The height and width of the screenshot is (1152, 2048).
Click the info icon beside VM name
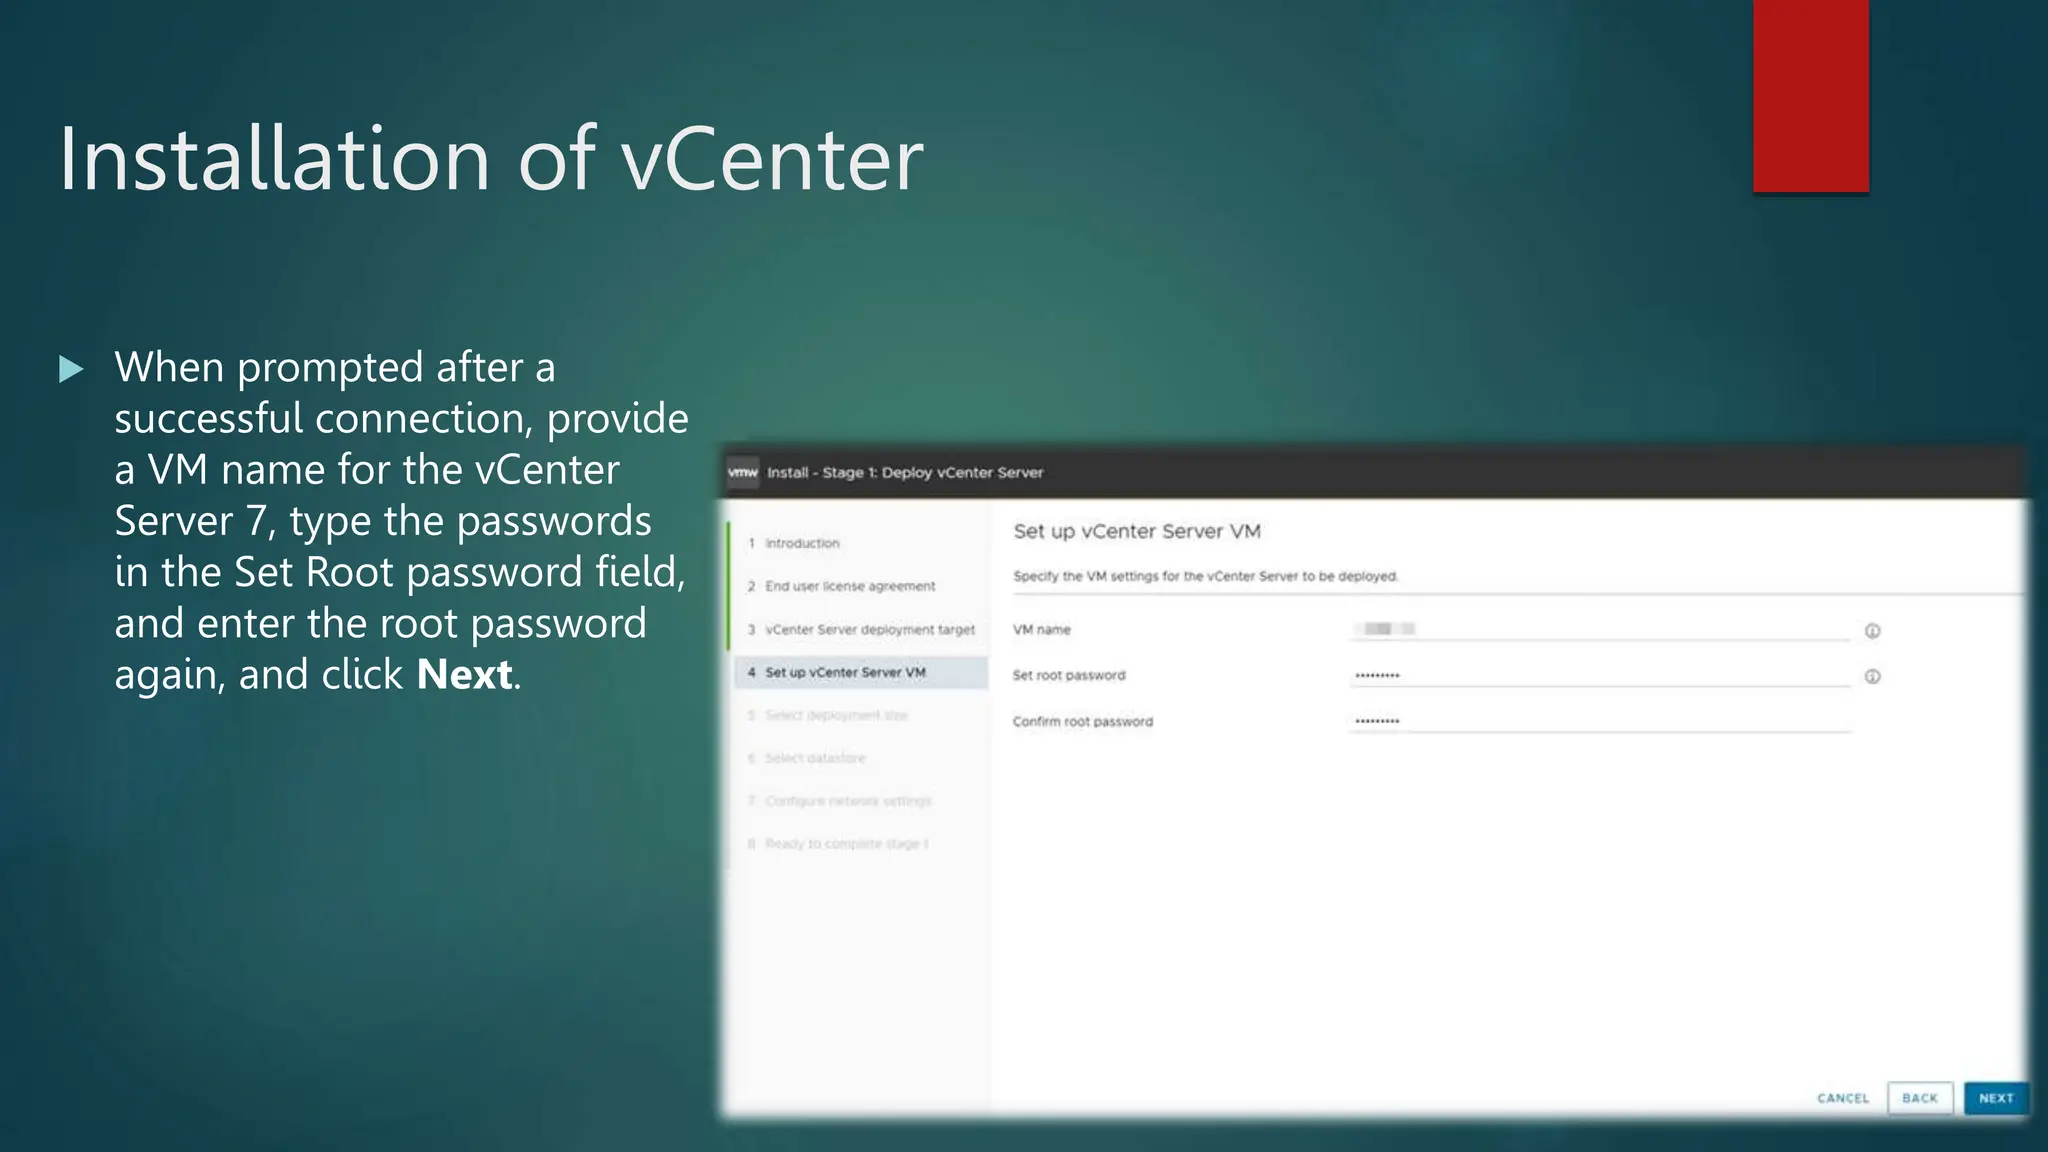pyautogui.click(x=1872, y=631)
